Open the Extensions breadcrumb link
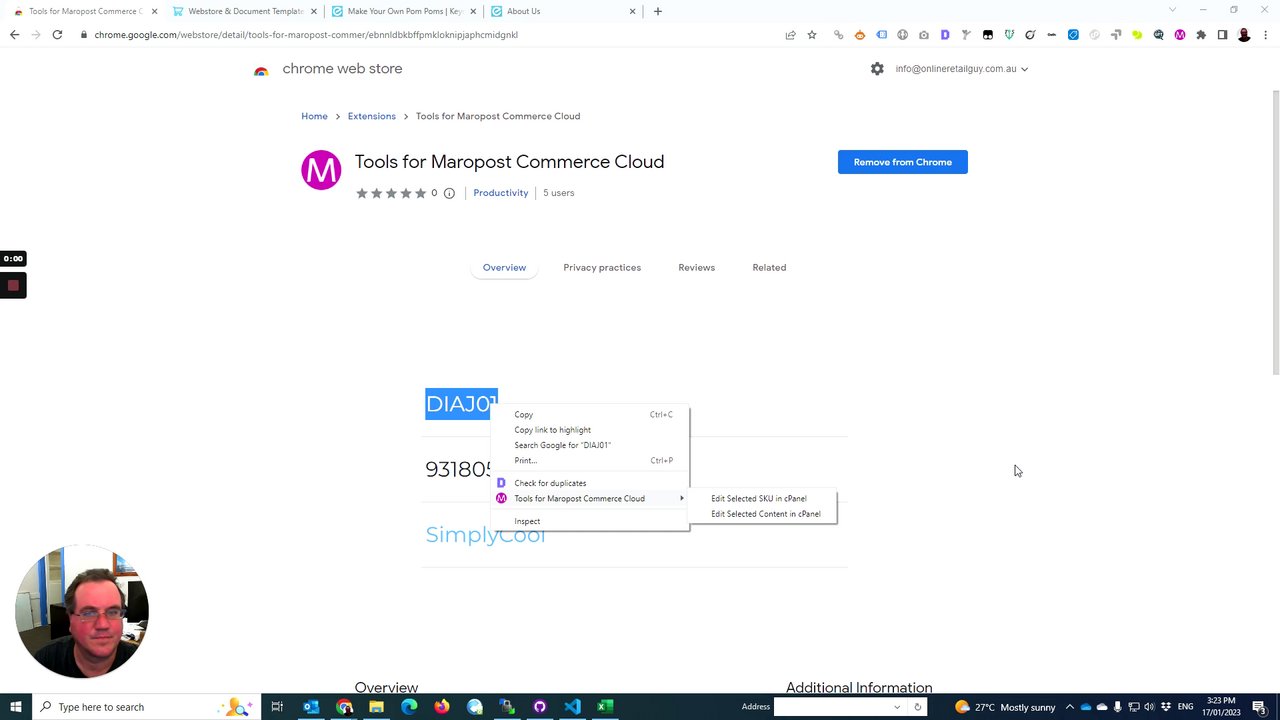Image resolution: width=1280 pixels, height=720 pixels. 372,116
